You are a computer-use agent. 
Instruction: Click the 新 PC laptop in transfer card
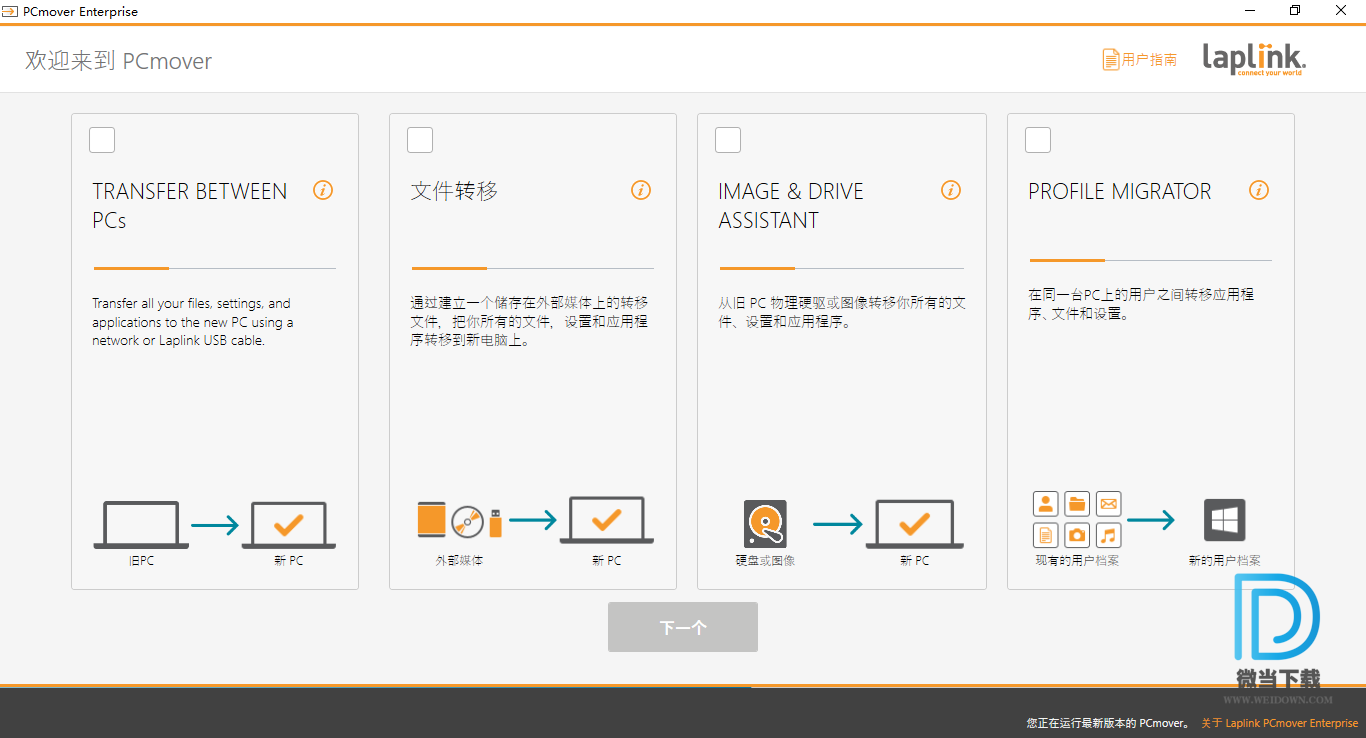coord(289,525)
